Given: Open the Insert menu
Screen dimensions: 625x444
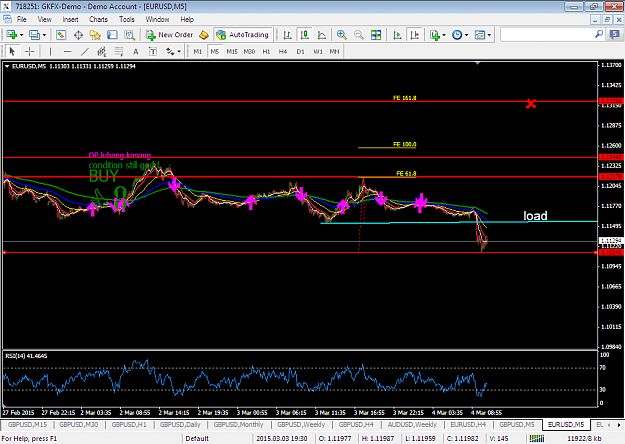Looking at the screenshot, I should (x=70, y=19).
